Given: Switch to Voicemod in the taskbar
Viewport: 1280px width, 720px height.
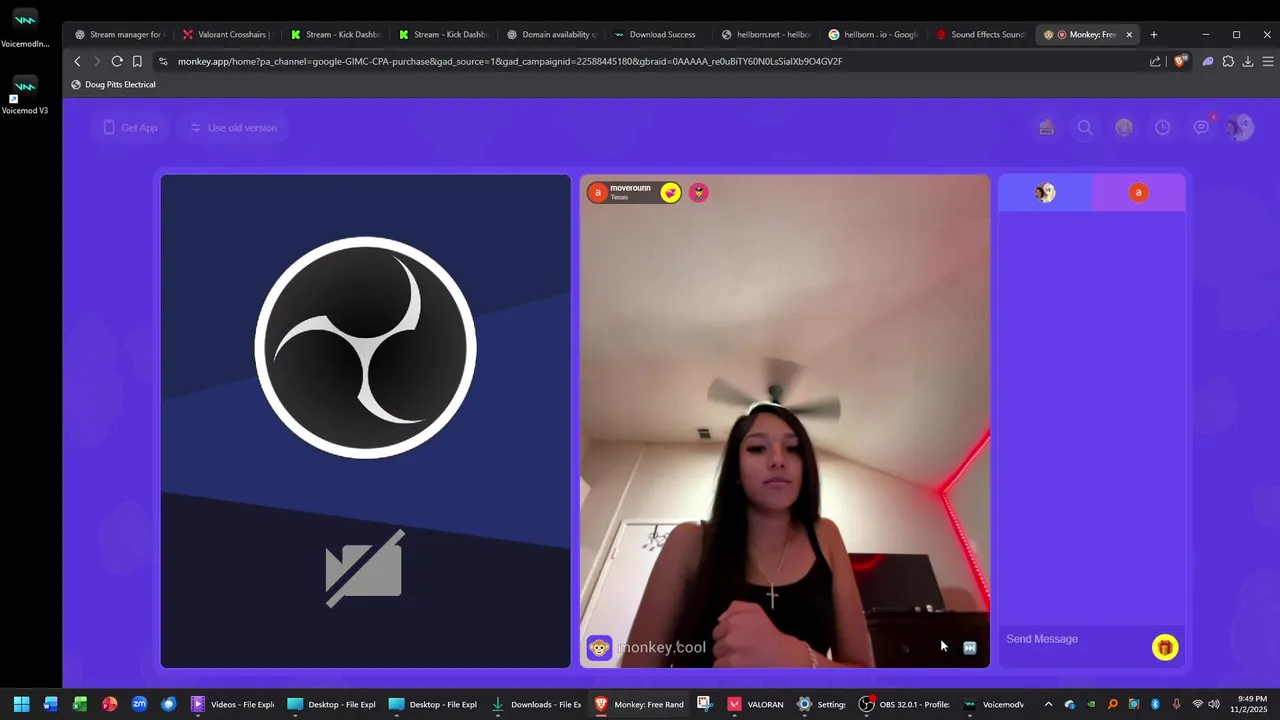Looking at the screenshot, I should click(x=994, y=704).
